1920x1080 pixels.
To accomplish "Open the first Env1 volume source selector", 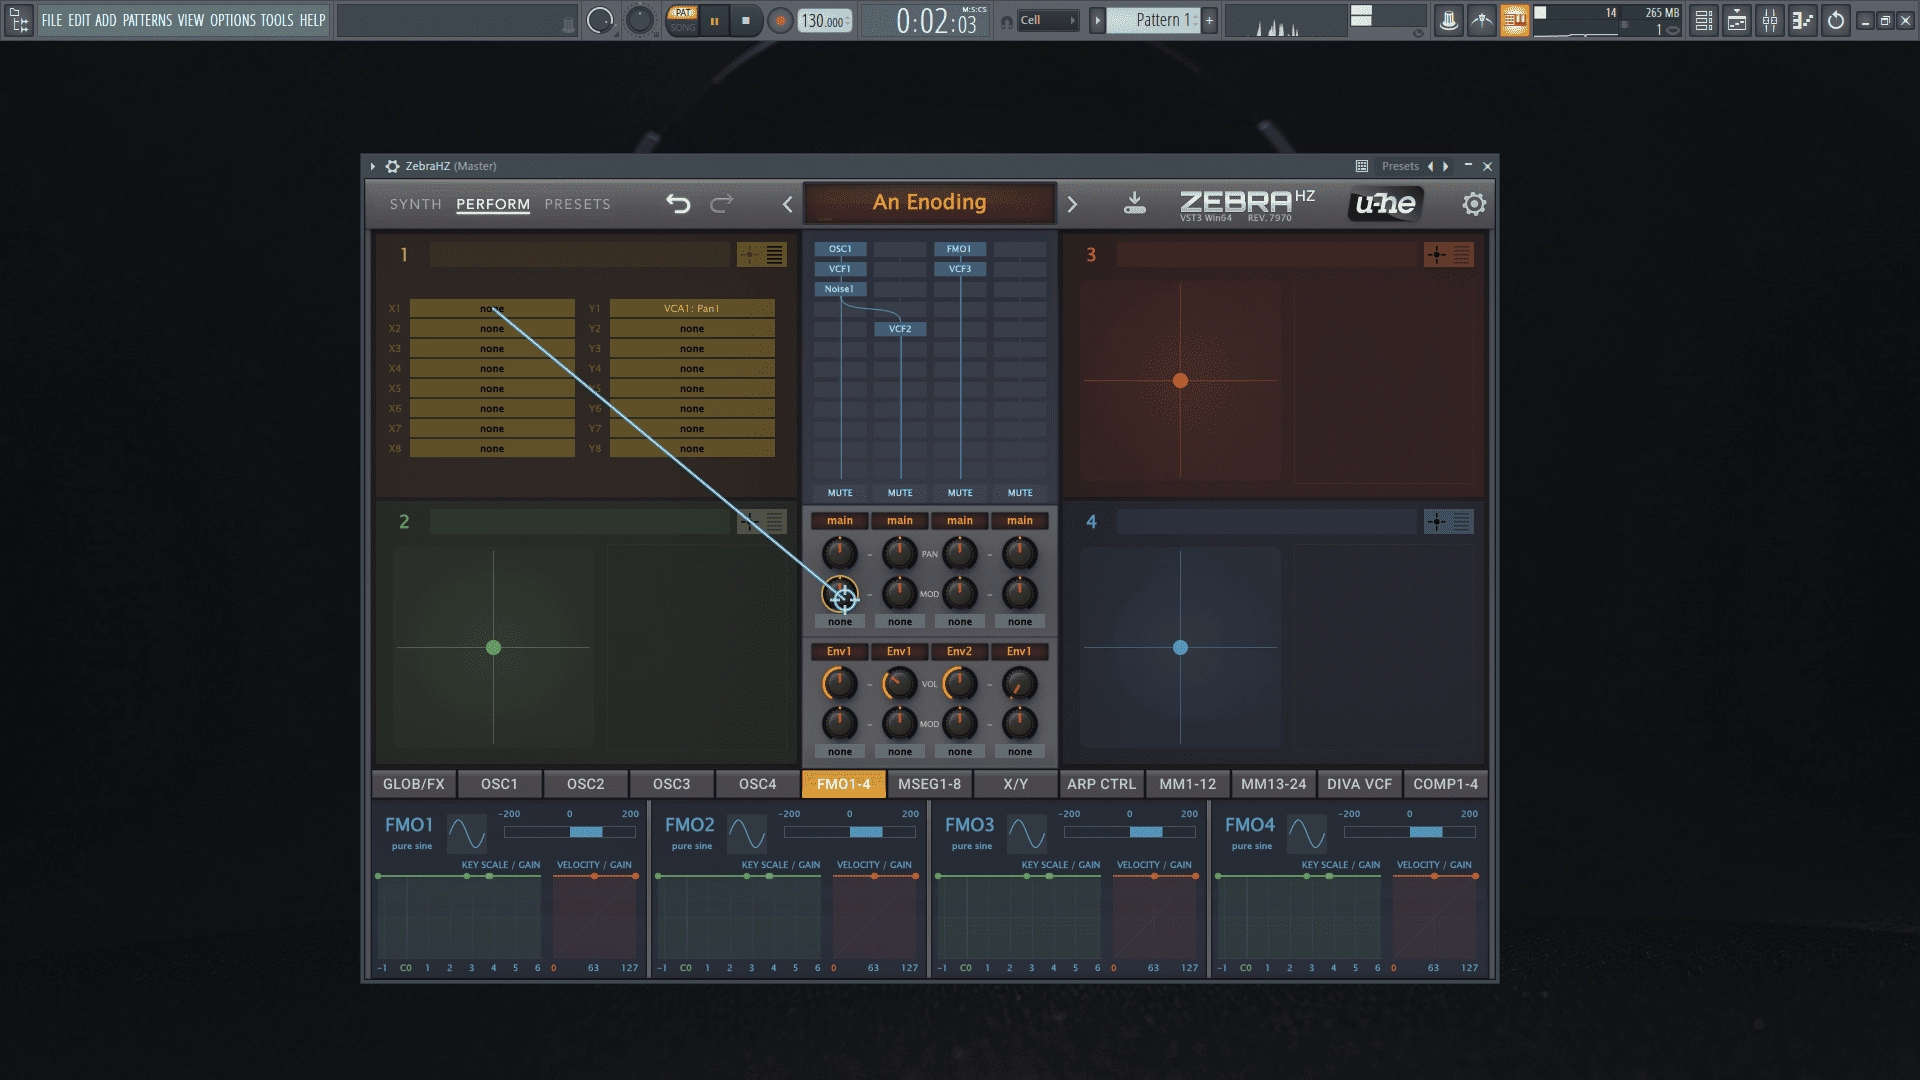I will [840, 651].
